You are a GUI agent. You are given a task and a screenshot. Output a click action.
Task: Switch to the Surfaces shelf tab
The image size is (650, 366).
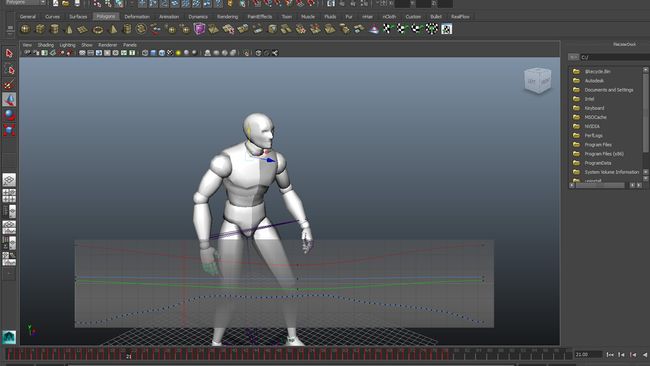coord(78,17)
